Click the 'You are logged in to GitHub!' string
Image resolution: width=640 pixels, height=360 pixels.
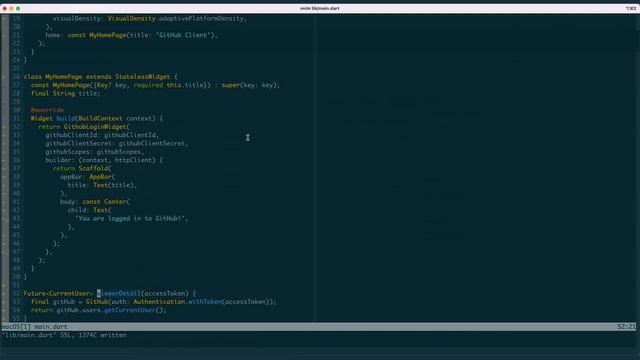tap(130, 218)
